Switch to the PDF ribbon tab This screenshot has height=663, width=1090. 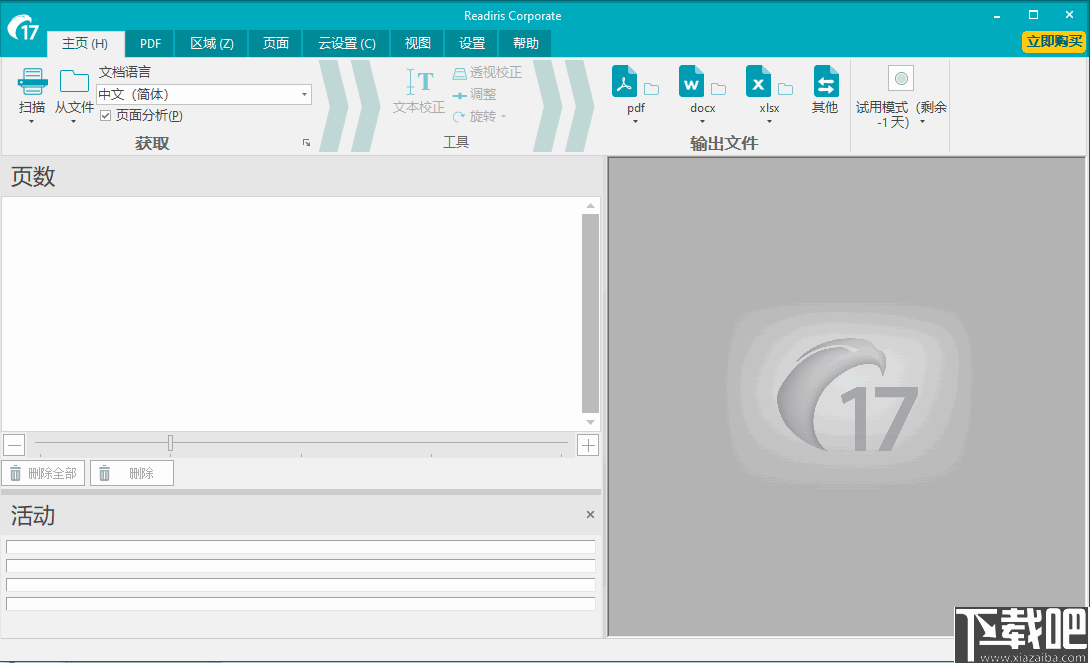(x=149, y=43)
